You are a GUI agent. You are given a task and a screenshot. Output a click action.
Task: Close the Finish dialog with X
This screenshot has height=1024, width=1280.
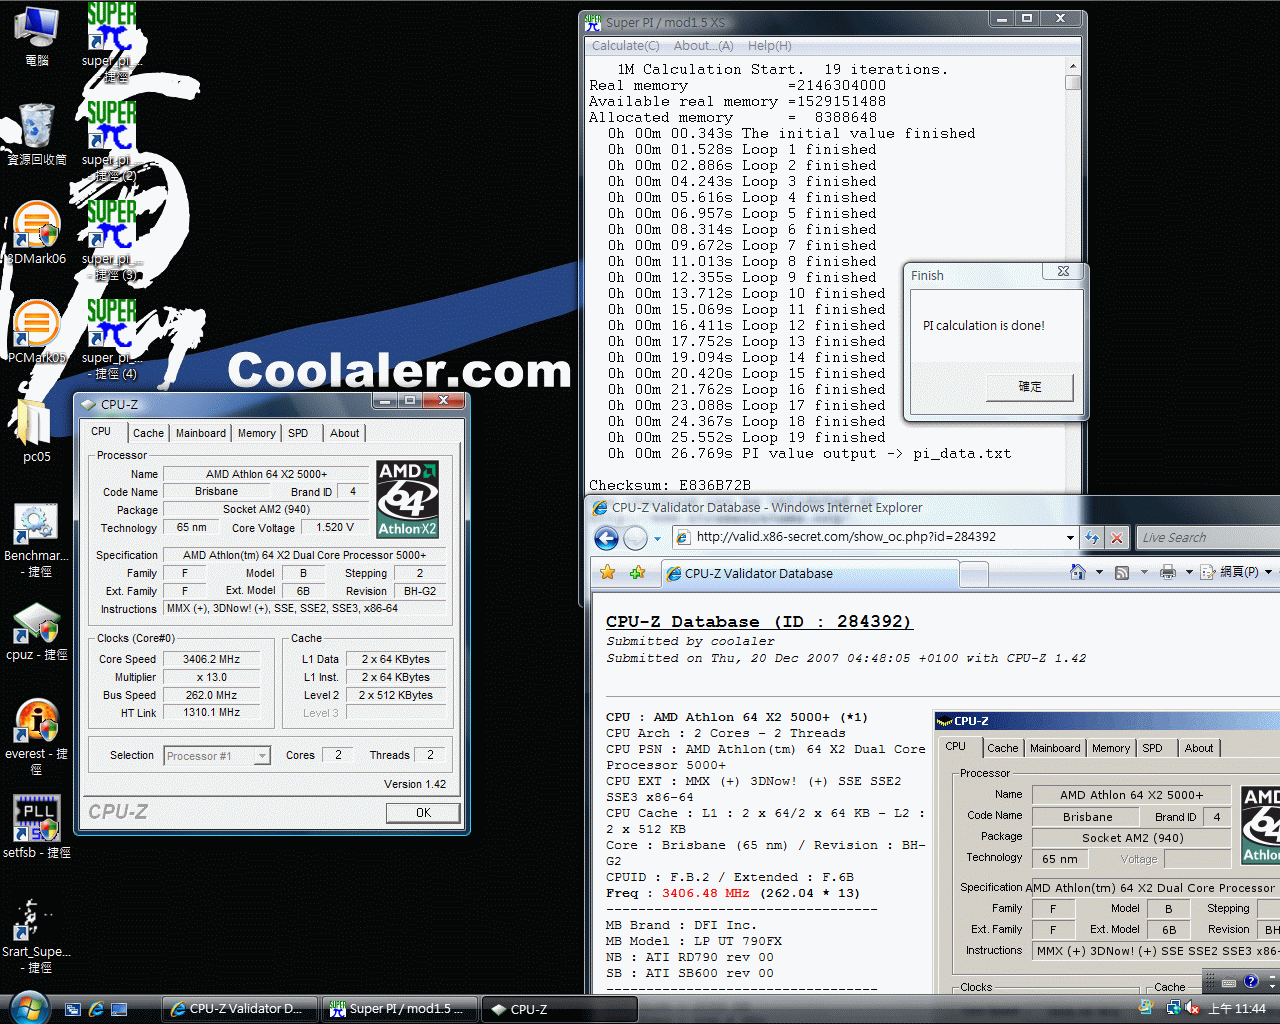click(x=1063, y=271)
